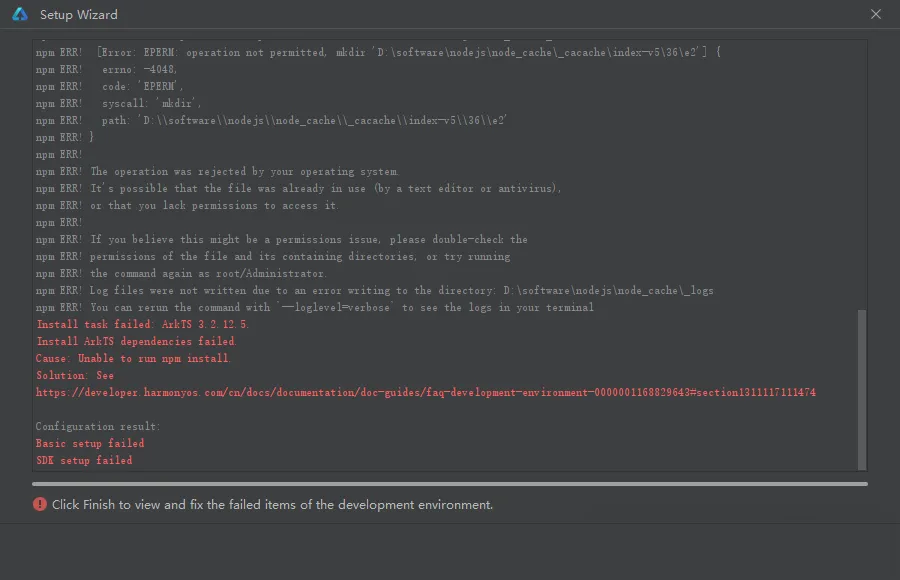
Task: Click the "syscall: 'mkdir'" log line
Action: pyautogui.click(x=118, y=103)
